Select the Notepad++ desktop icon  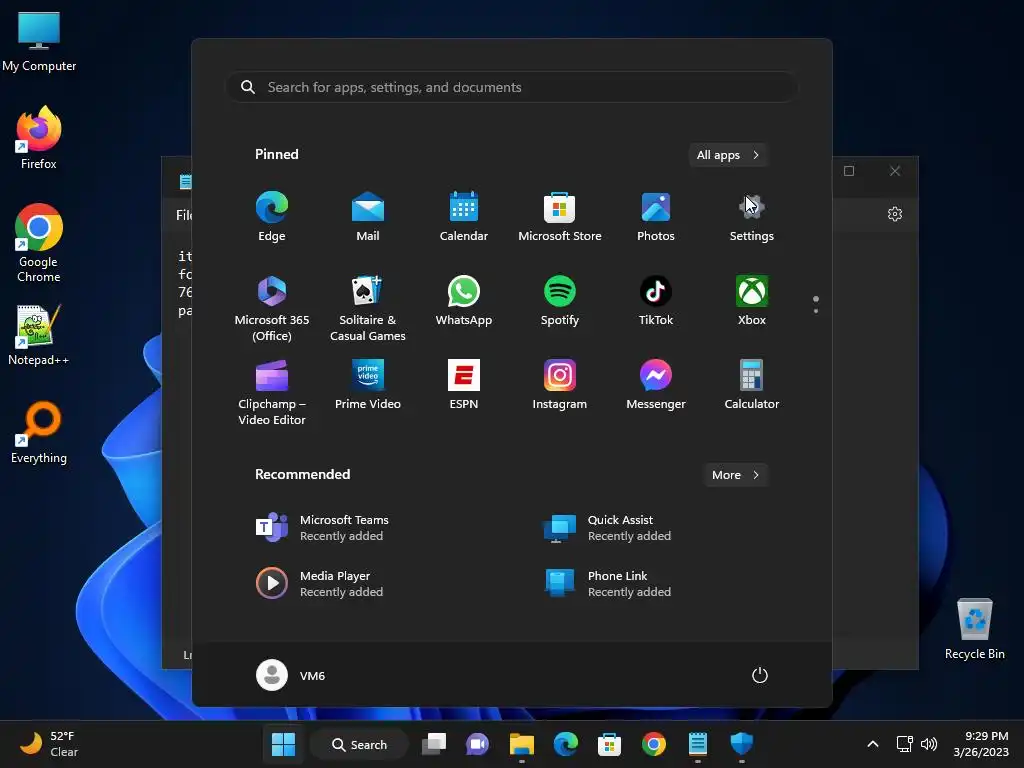tap(39, 334)
